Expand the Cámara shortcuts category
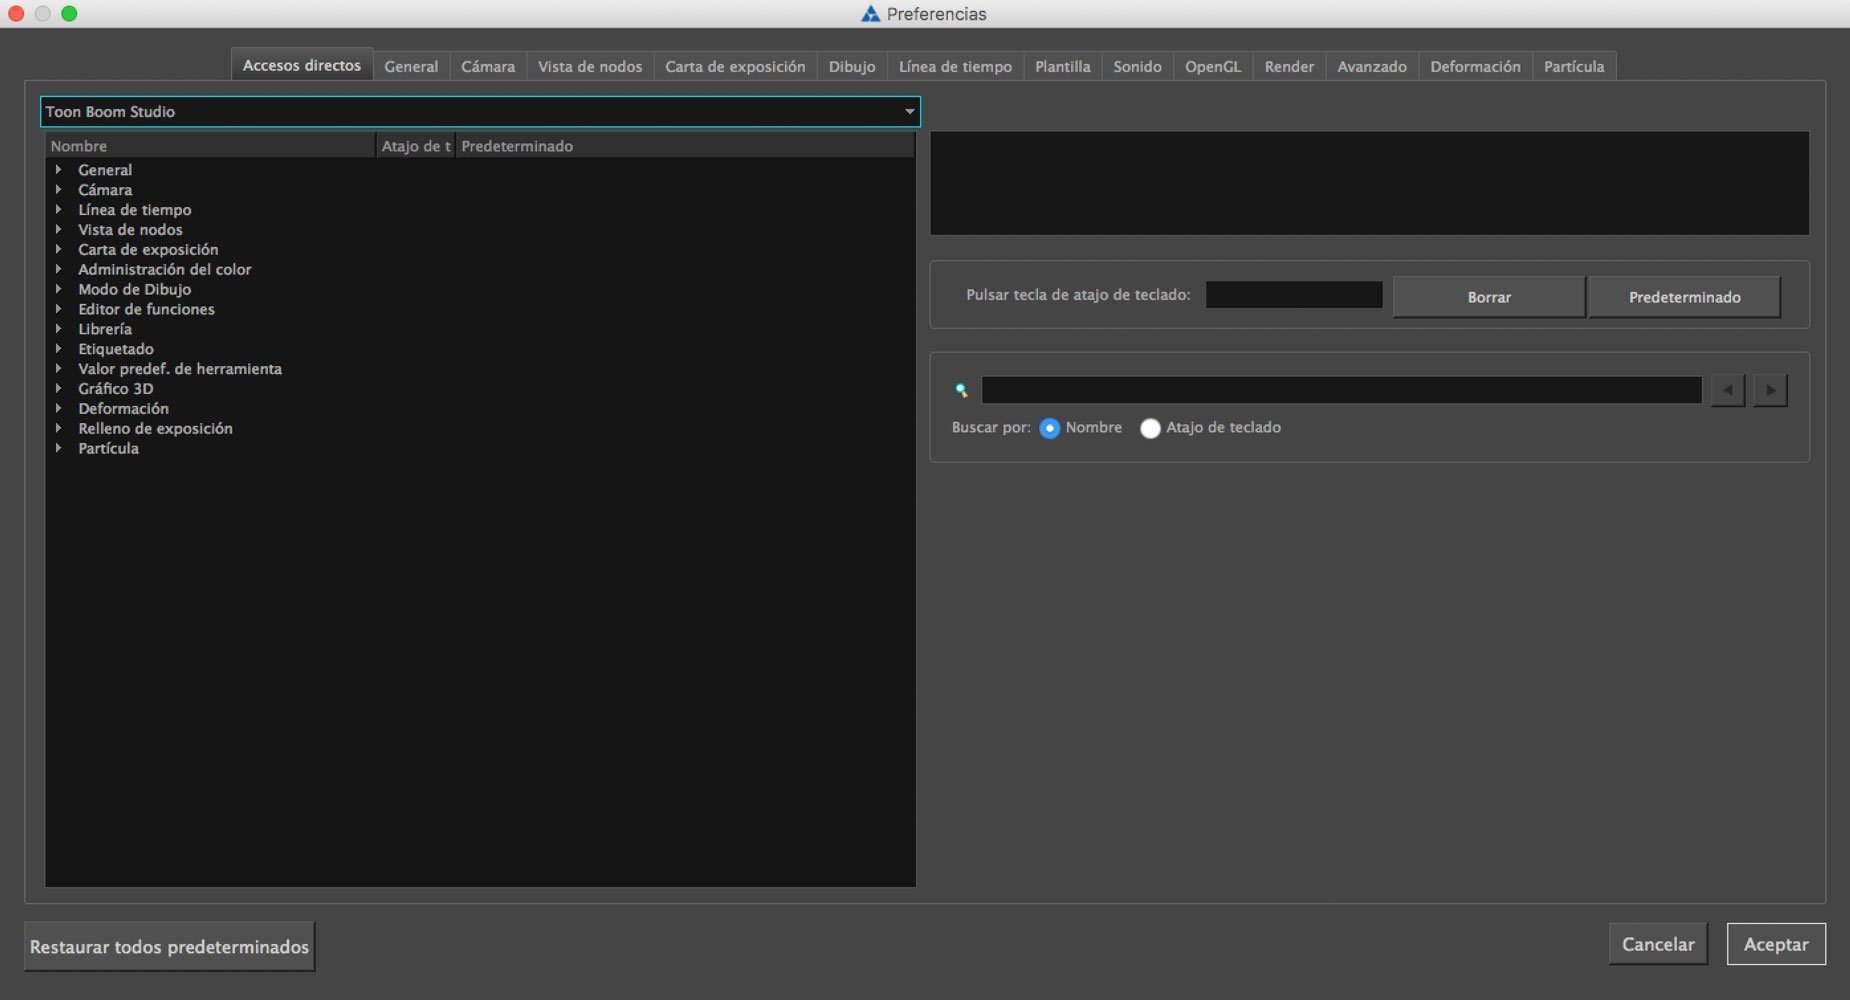 (59, 190)
